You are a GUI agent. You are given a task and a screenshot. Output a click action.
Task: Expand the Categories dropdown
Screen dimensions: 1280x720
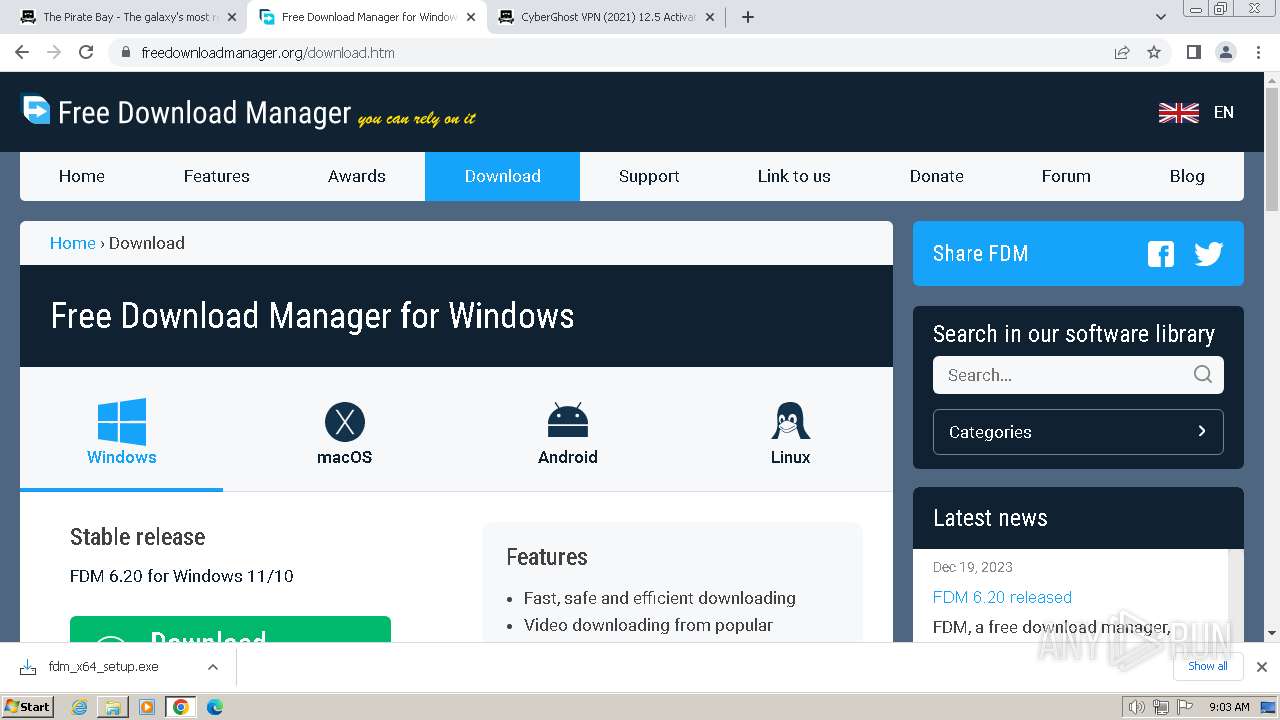(1078, 432)
